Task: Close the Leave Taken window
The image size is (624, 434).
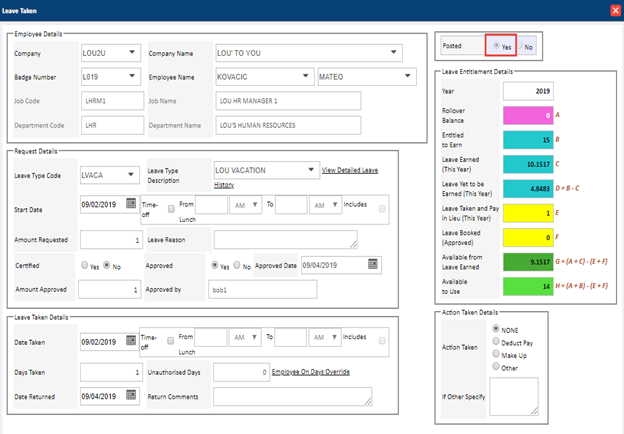Action: (614, 9)
